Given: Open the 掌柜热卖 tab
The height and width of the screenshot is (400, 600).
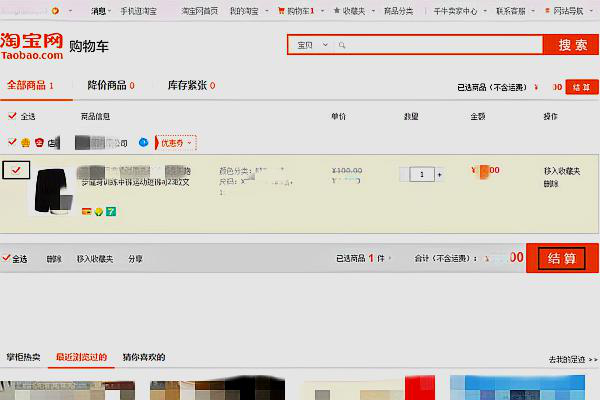Looking at the screenshot, I should click(x=23, y=357).
